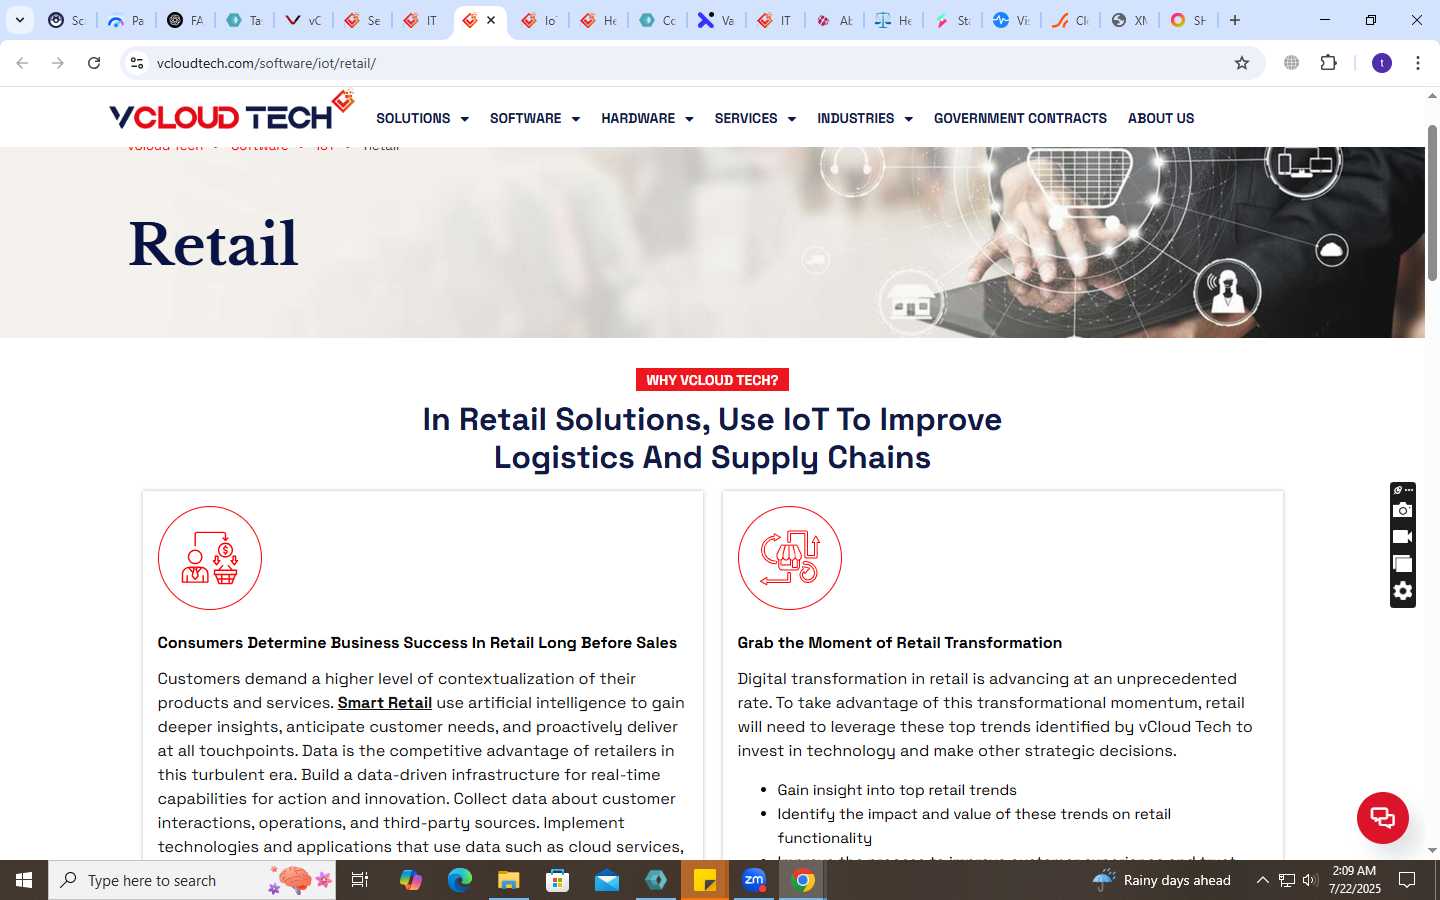Image resolution: width=1440 pixels, height=900 pixels.
Task: Switch to the 'Va' browser tab
Action: (716, 20)
